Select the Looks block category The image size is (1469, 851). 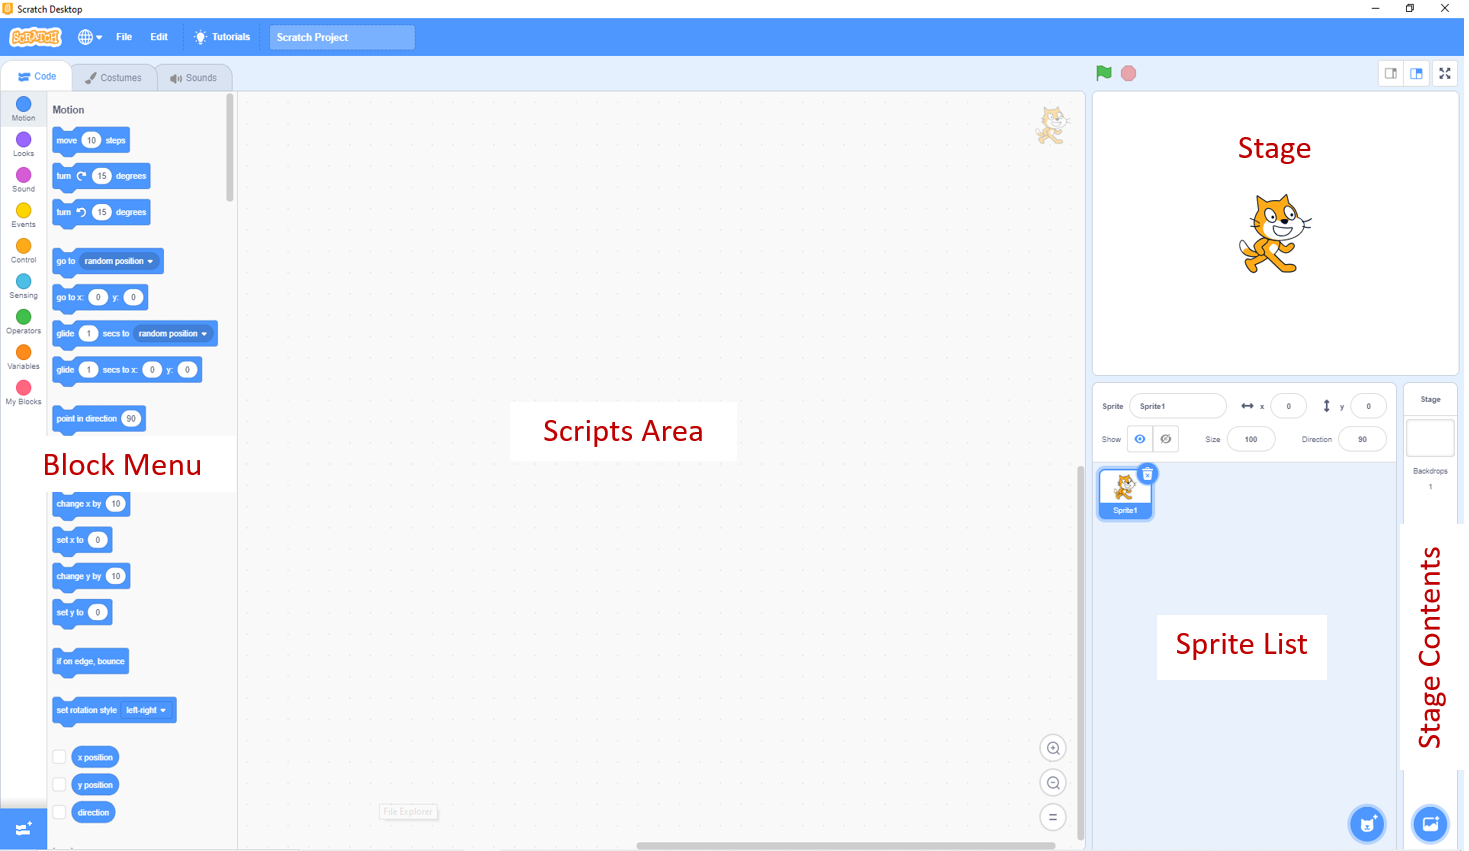coord(23,145)
